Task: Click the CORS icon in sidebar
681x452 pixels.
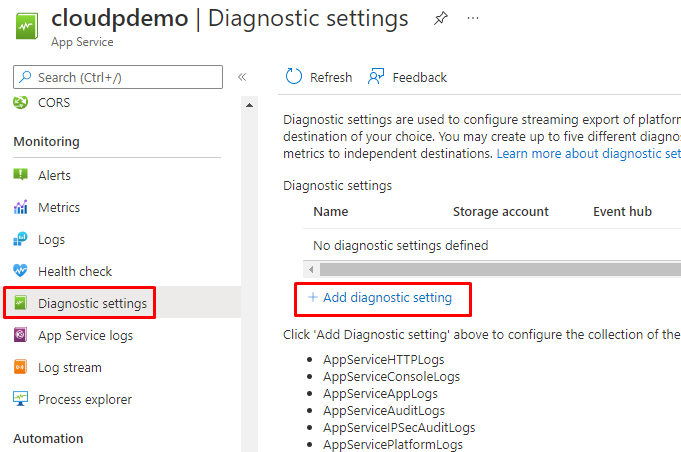Action: click(21, 103)
